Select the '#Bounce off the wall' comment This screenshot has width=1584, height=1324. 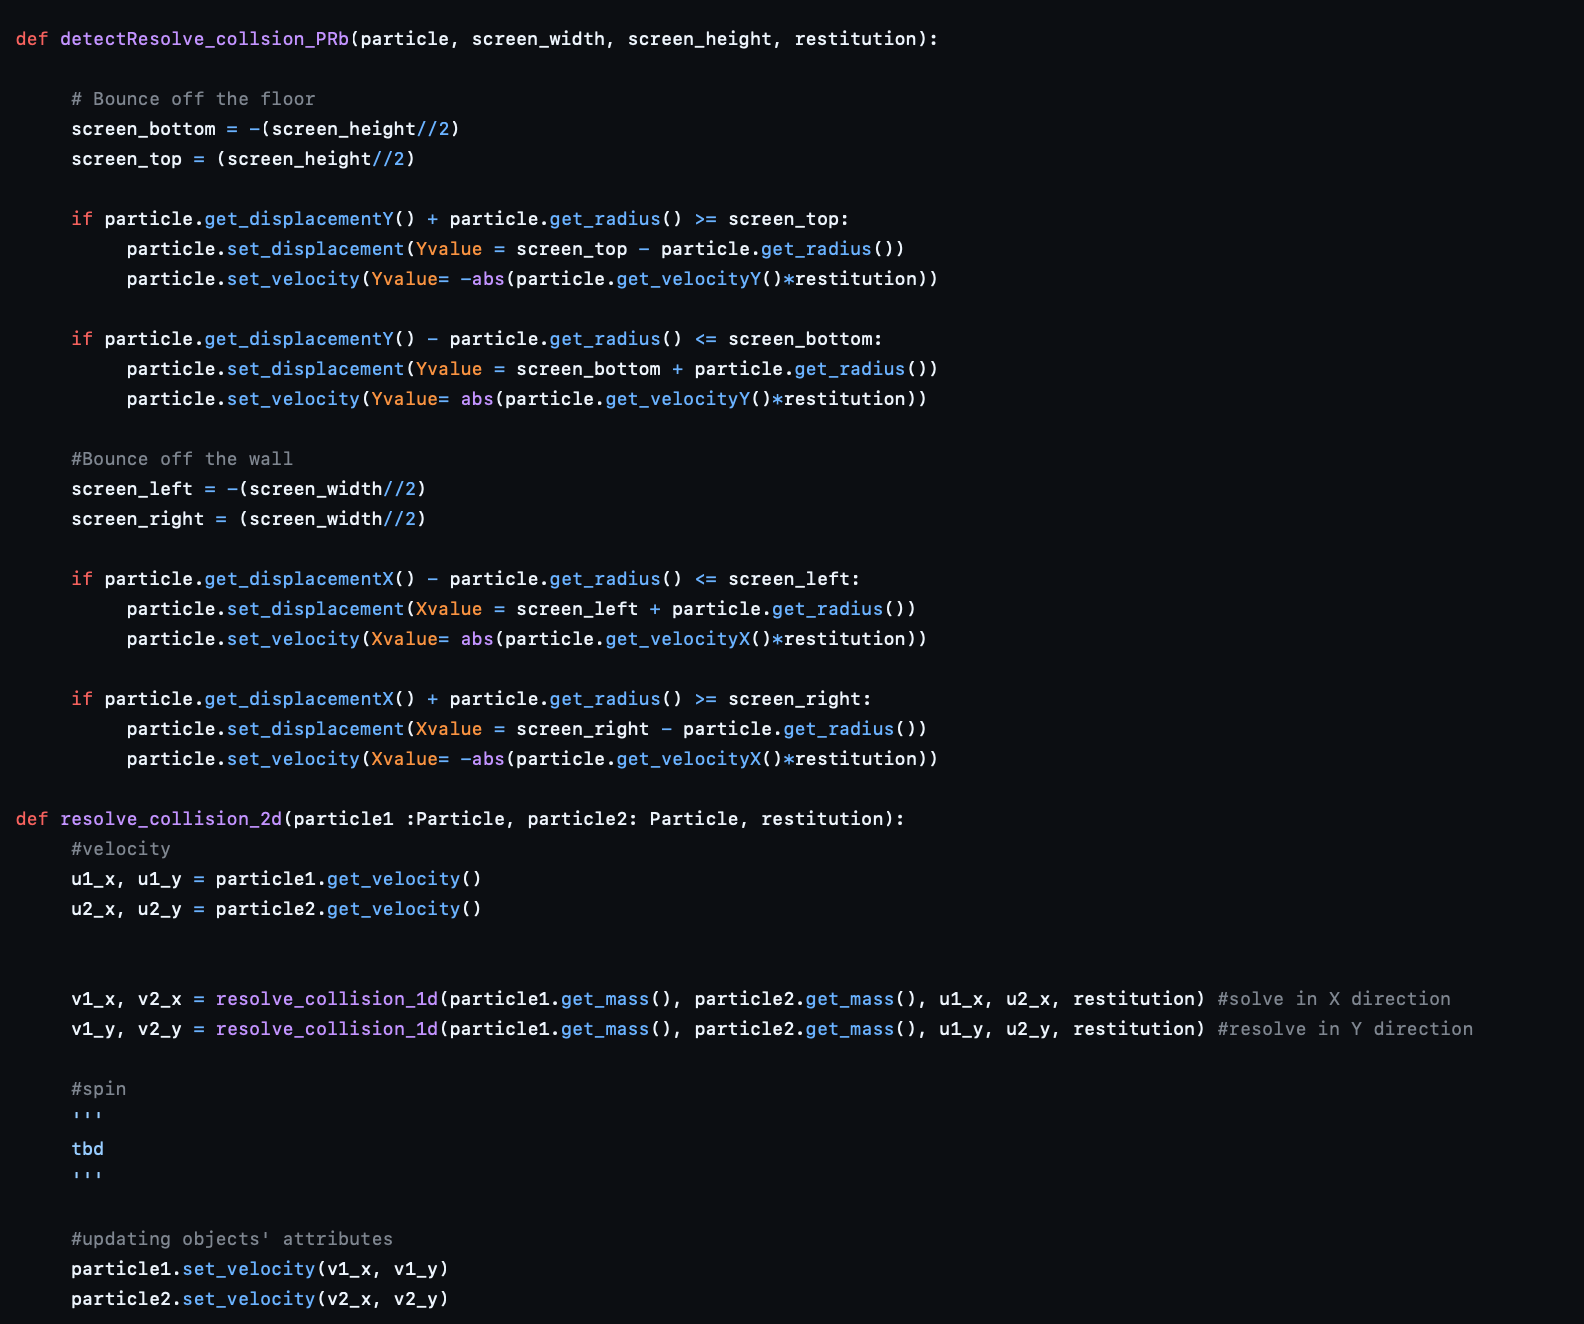[x=182, y=459]
